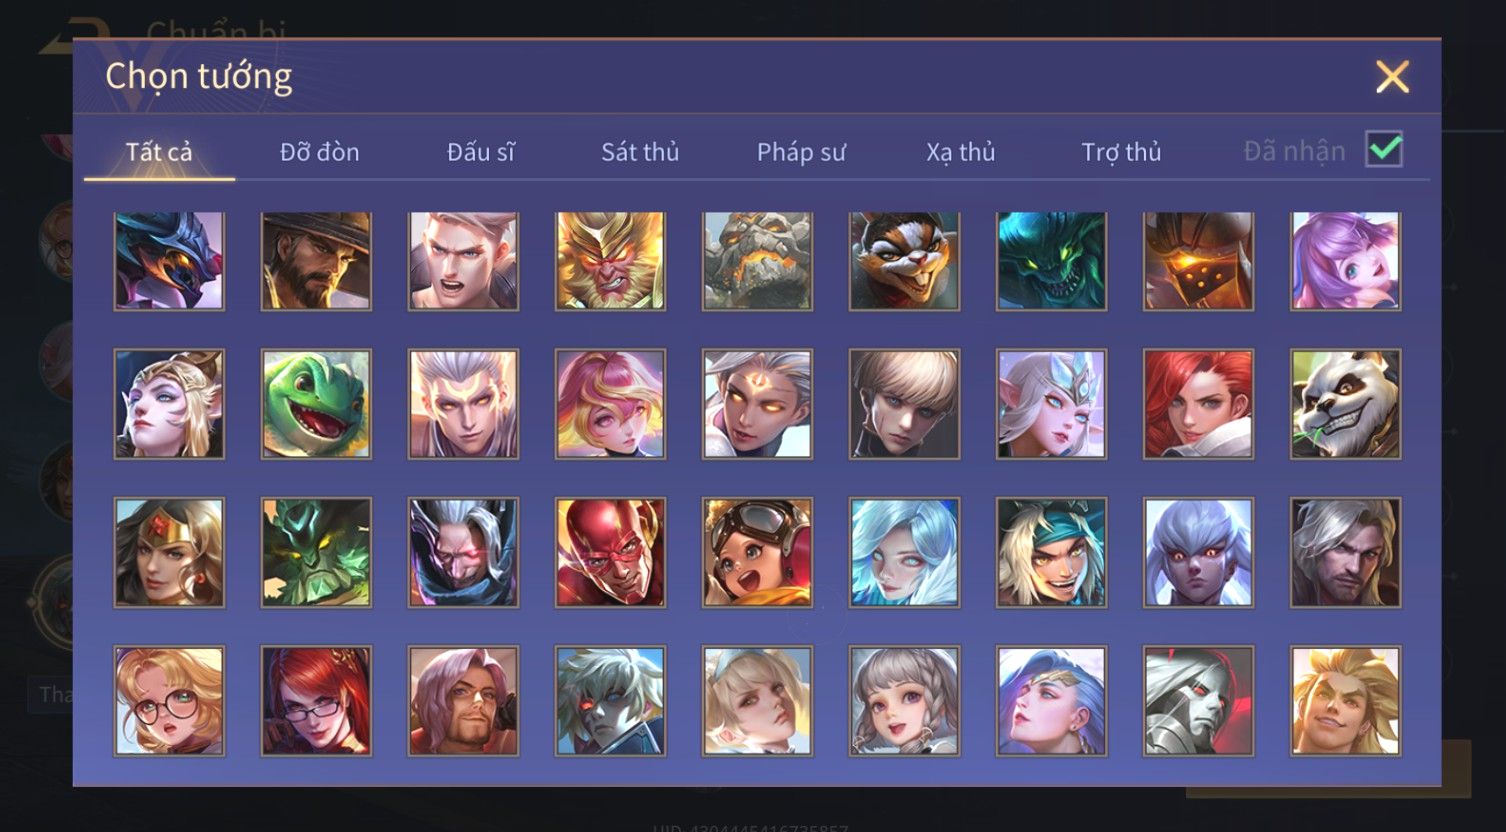Pick the green chameleon hero portrait
1506x832 pixels.
[316, 404]
